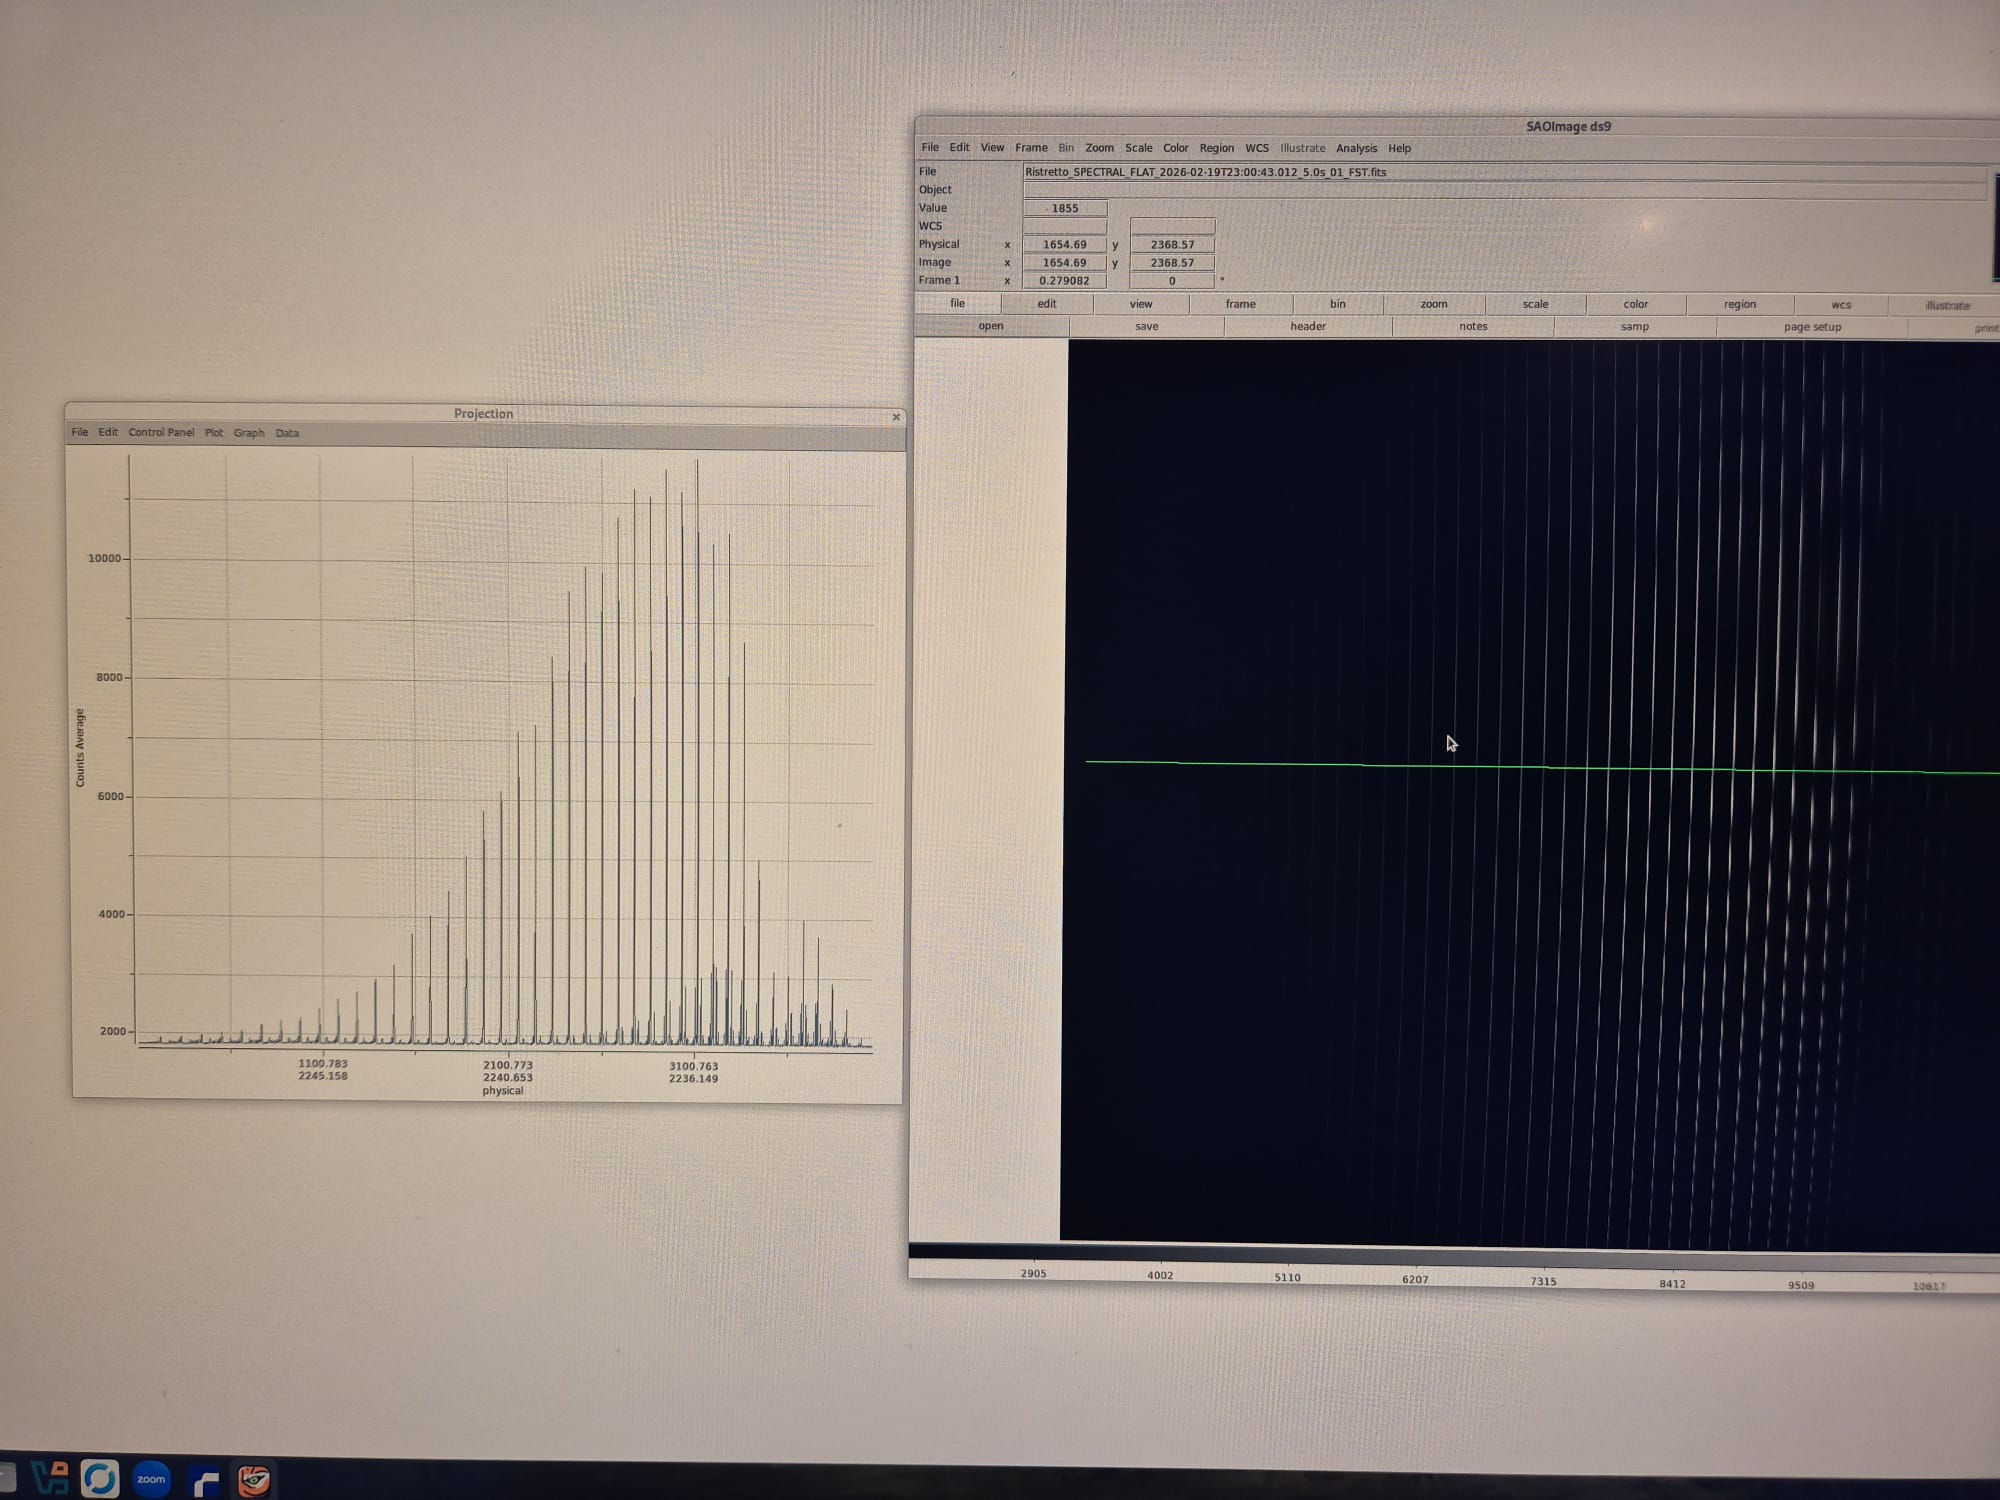This screenshot has height=1500, width=2000.
Task: Open the Region menu in ds9
Action: point(1216,148)
